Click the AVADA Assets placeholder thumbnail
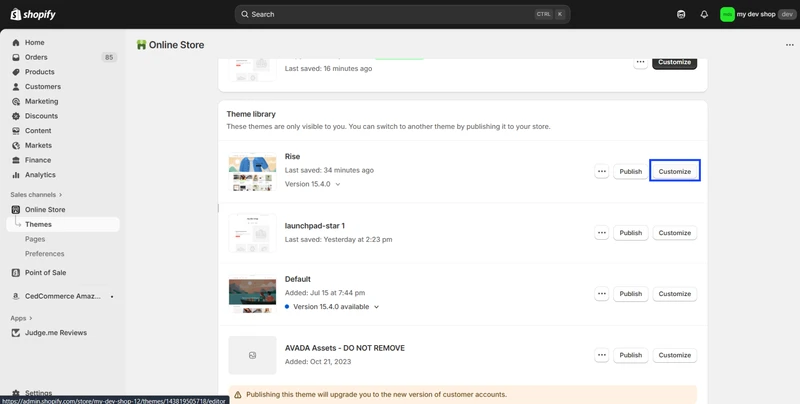The image size is (800, 404). coord(253,355)
